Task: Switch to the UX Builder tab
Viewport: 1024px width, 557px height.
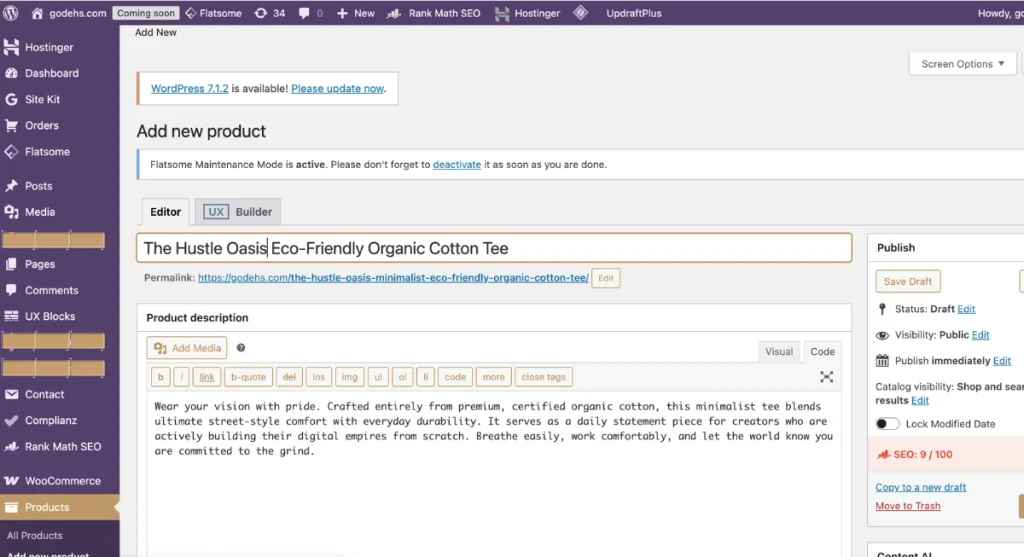Action: tap(238, 212)
